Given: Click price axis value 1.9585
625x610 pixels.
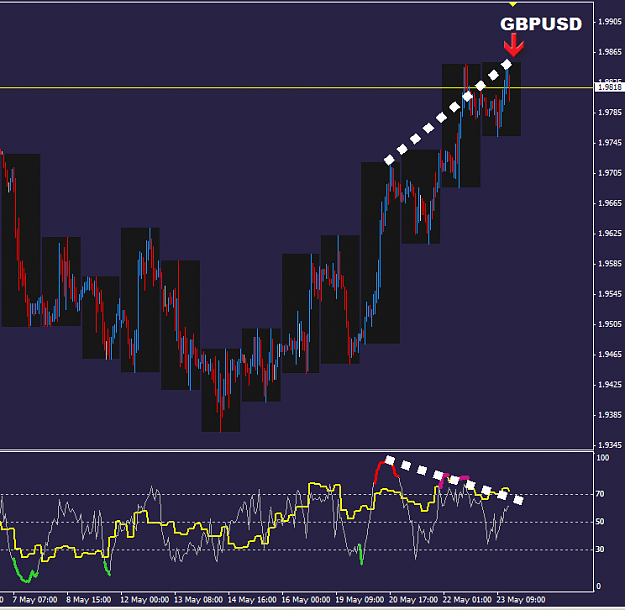Looking at the screenshot, I should 610,264.
